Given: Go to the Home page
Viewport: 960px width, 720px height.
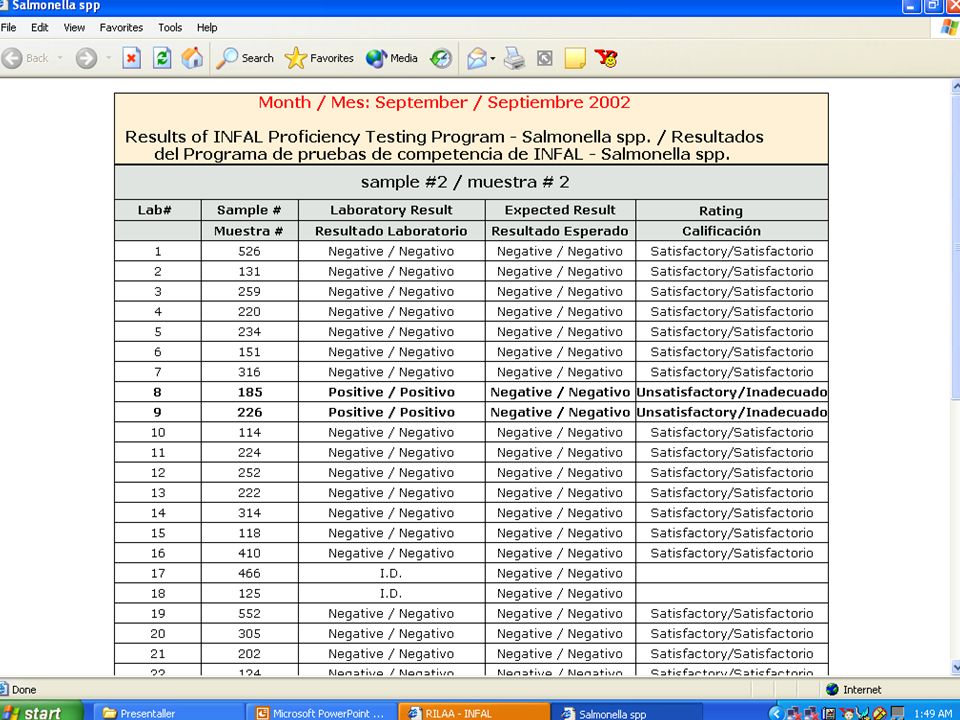Looking at the screenshot, I should point(192,58).
